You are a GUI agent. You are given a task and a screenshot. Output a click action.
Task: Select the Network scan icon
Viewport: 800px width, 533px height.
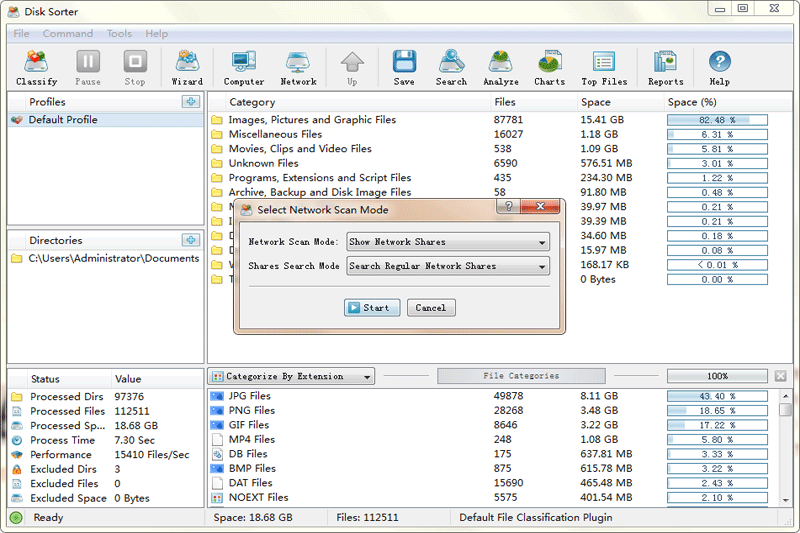pyautogui.click(x=298, y=67)
